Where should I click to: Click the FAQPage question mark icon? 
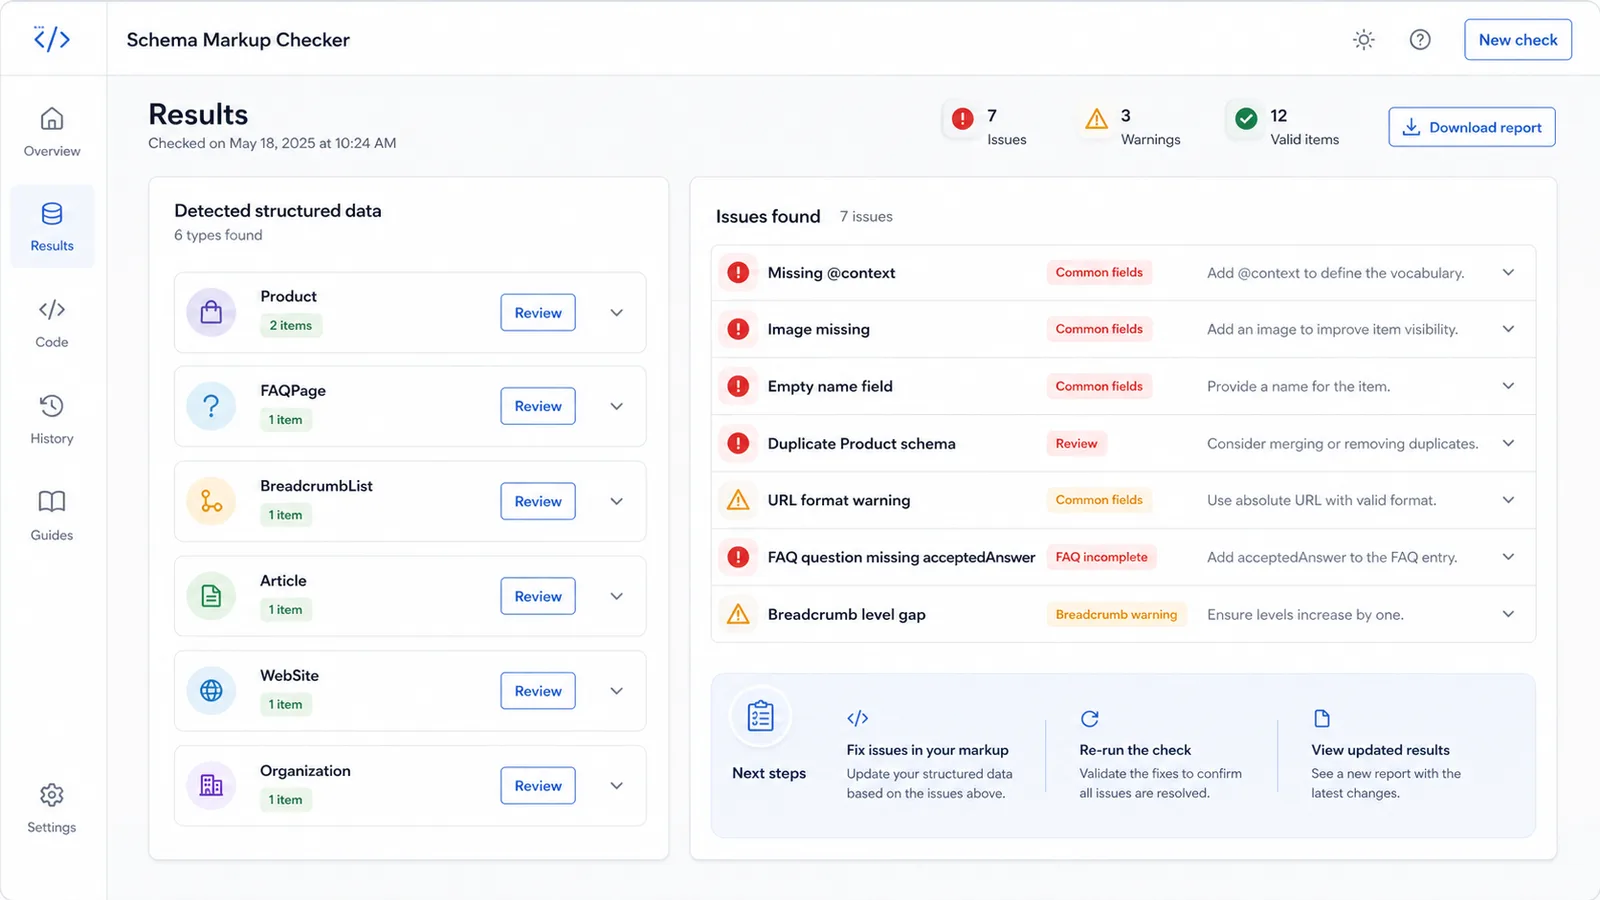[x=211, y=406]
